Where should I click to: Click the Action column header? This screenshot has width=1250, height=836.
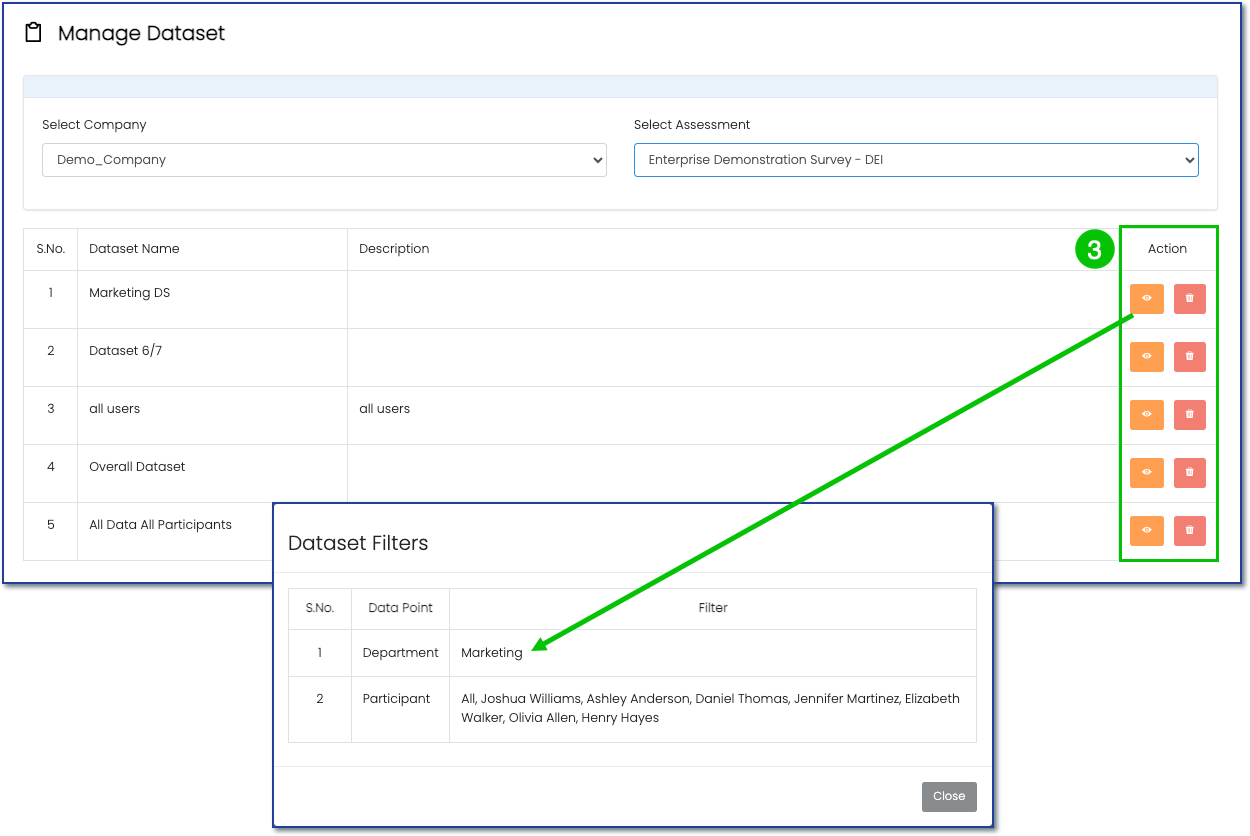click(1167, 249)
